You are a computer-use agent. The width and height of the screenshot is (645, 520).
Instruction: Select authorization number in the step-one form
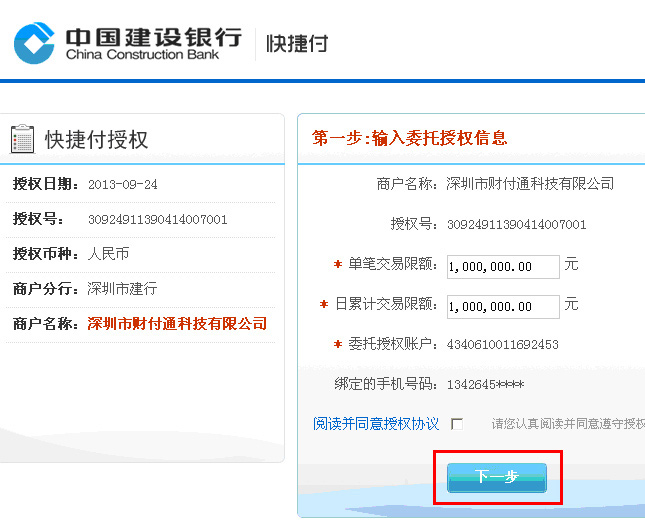517,225
